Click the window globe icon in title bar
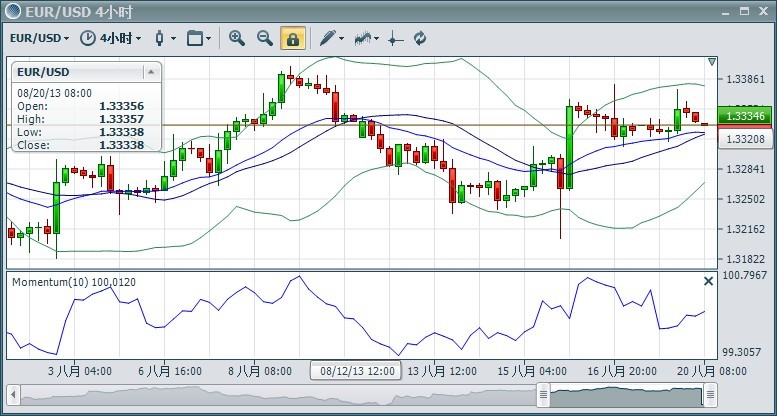This screenshot has height=416, width=777. point(13,11)
